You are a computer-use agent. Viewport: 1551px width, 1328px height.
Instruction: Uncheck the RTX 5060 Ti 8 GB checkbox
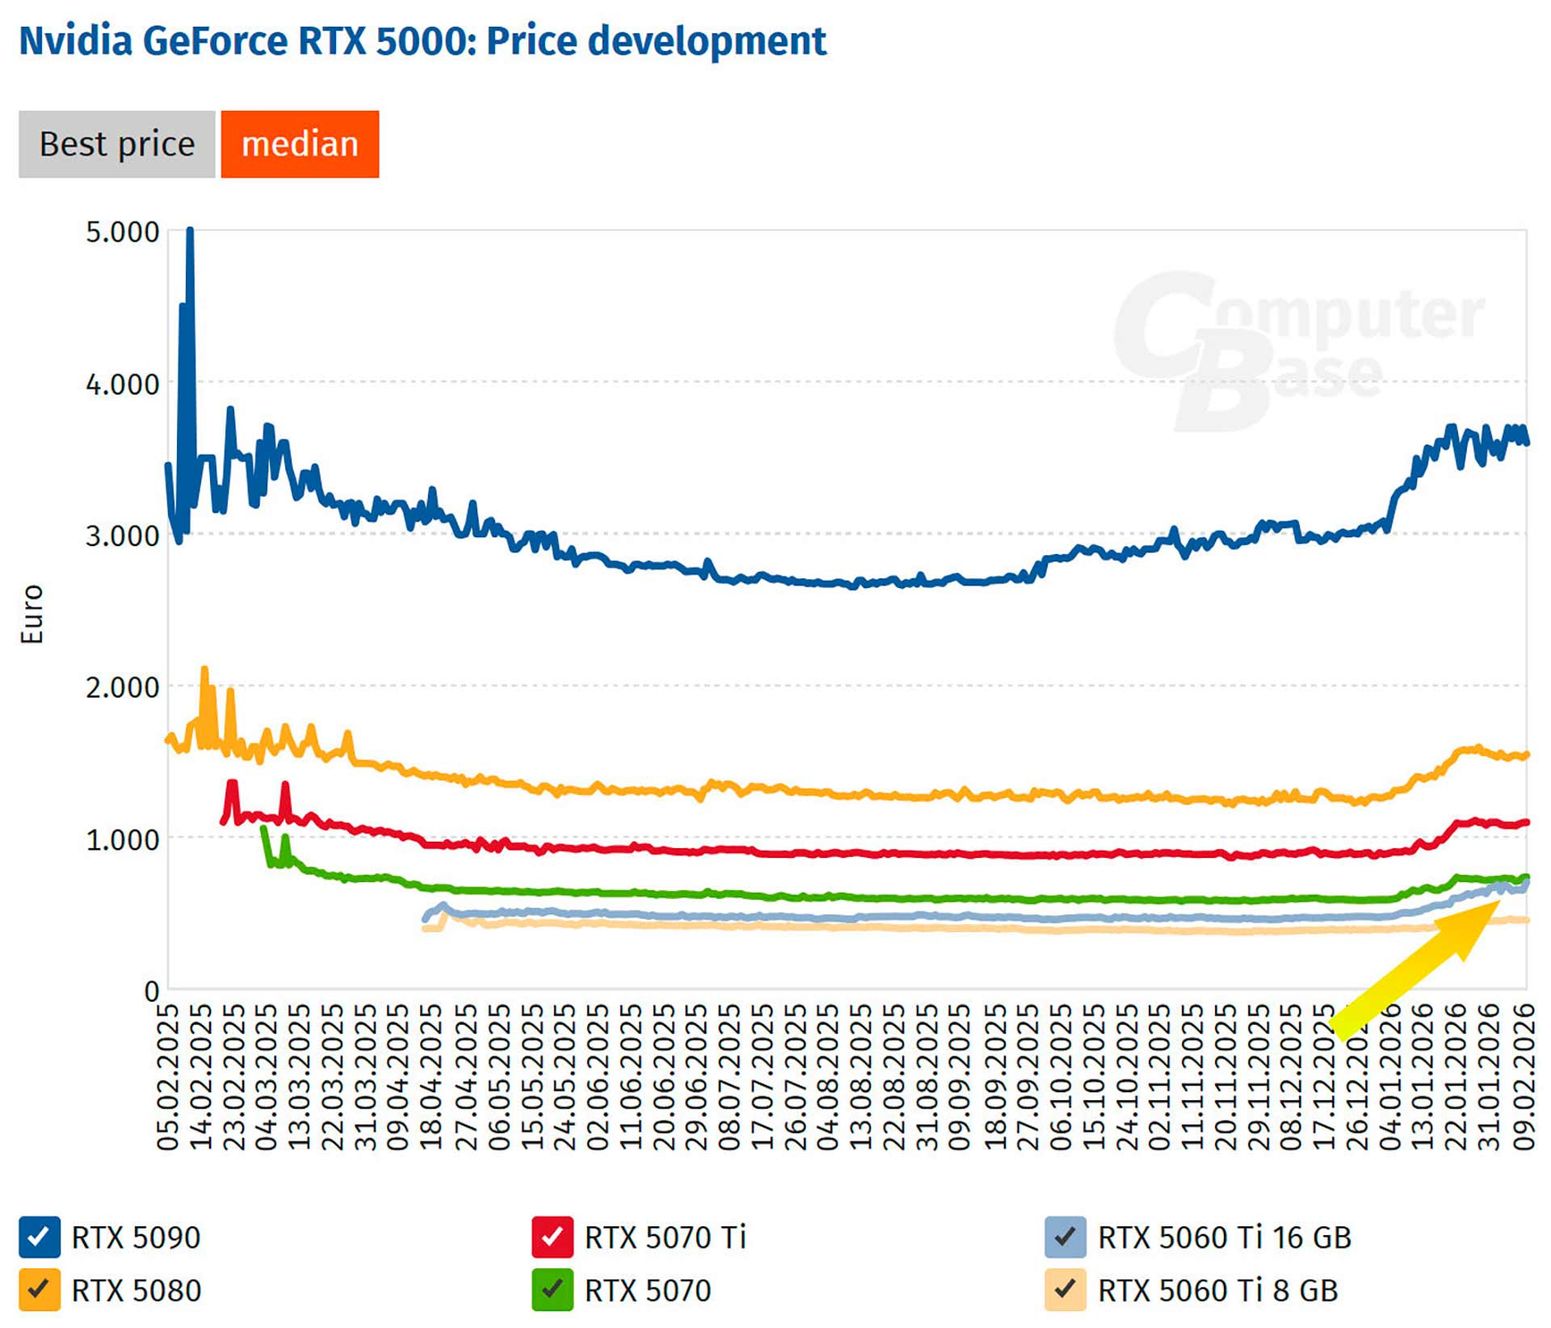point(1065,1290)
